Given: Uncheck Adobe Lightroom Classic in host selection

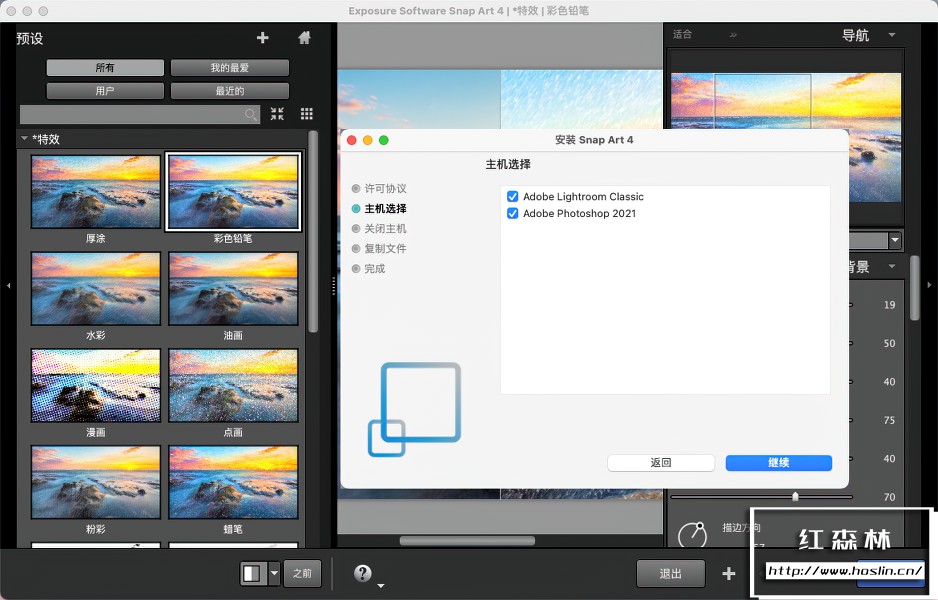Looking at the screenshot, I should coord(513,196).
